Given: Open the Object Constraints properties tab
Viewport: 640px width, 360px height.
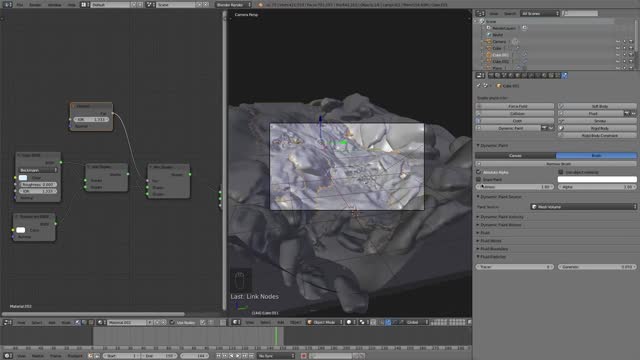Looking at the screenshot, I should pyautogui.click(x=524, y=76).
